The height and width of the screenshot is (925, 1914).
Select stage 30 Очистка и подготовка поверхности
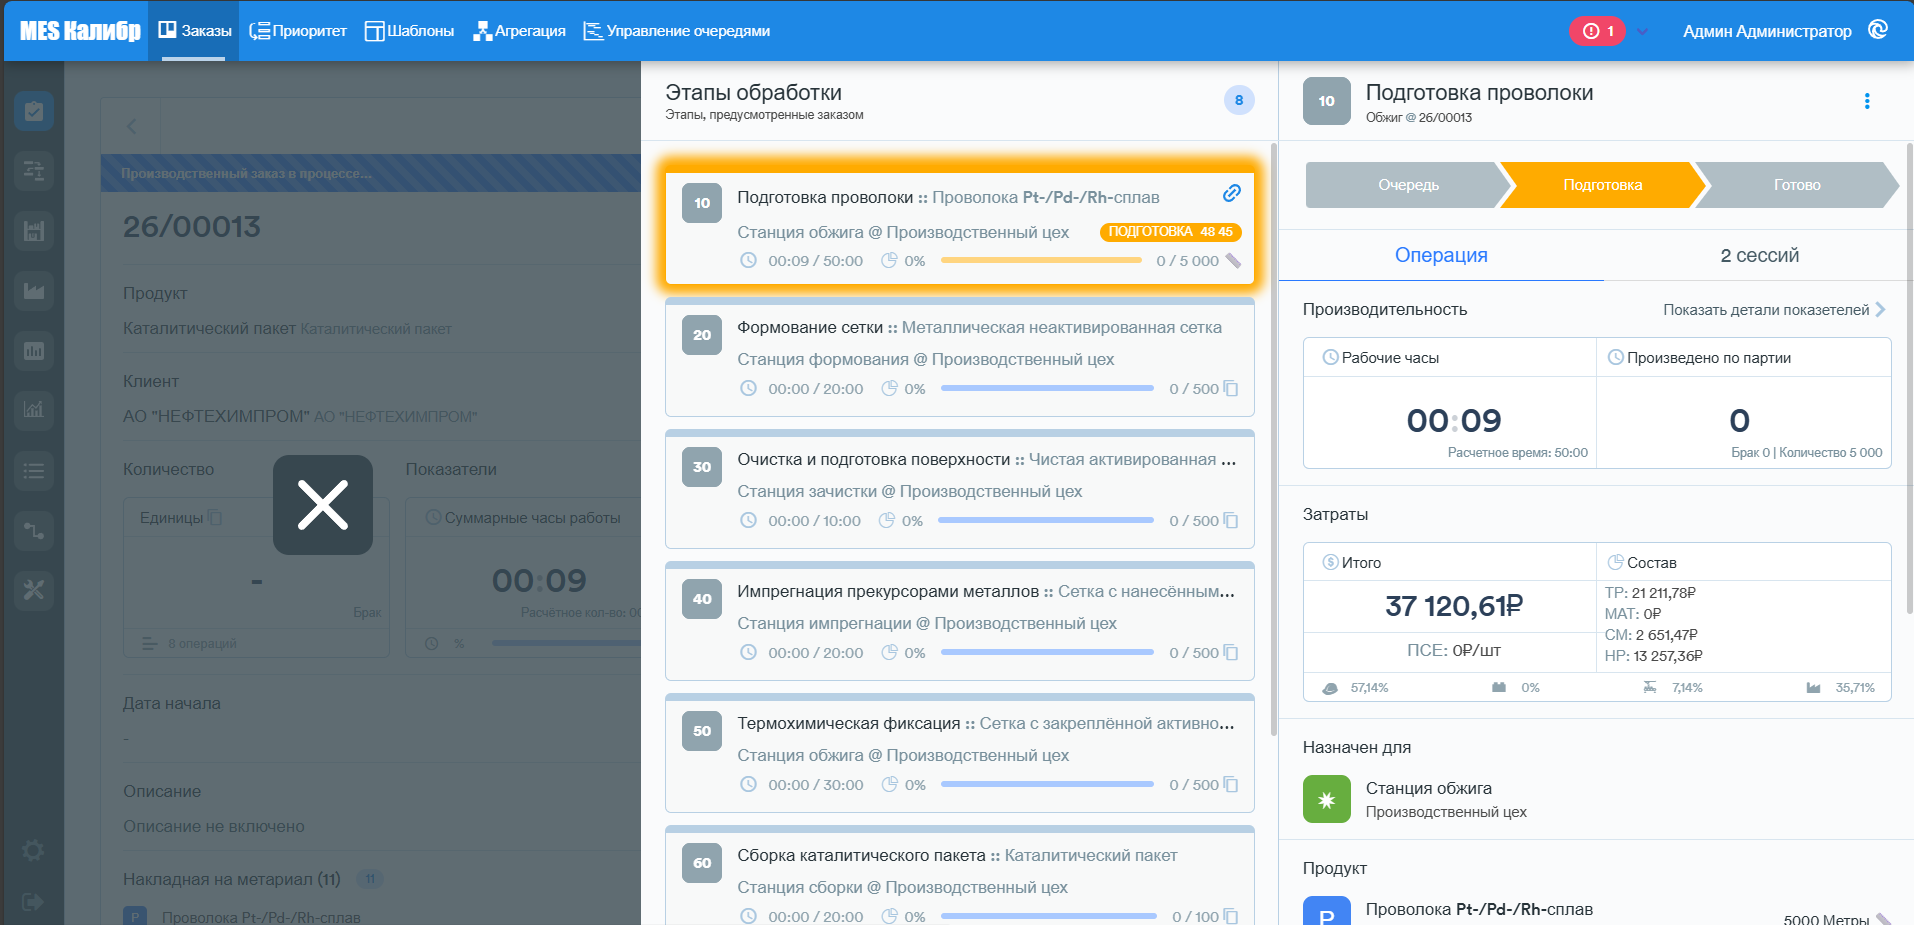(x=960, y=489)
